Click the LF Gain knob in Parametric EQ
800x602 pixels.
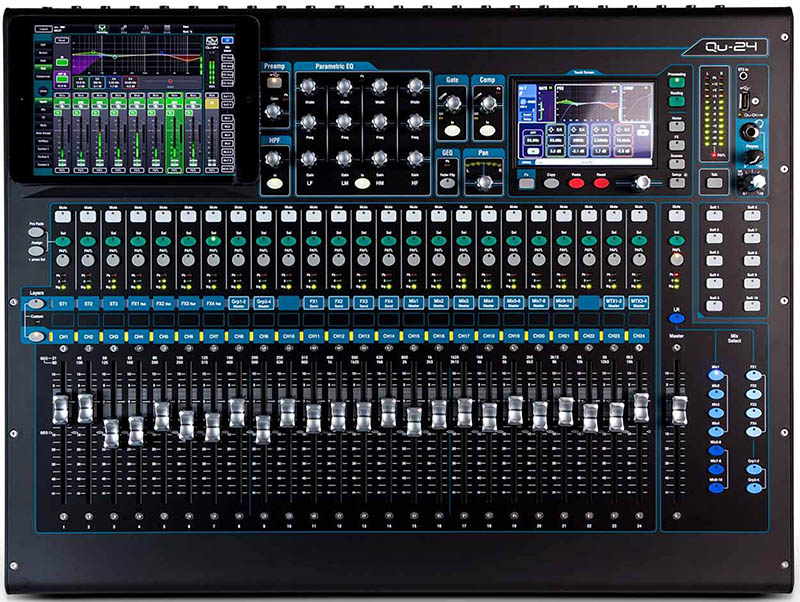tap(309, 159)
